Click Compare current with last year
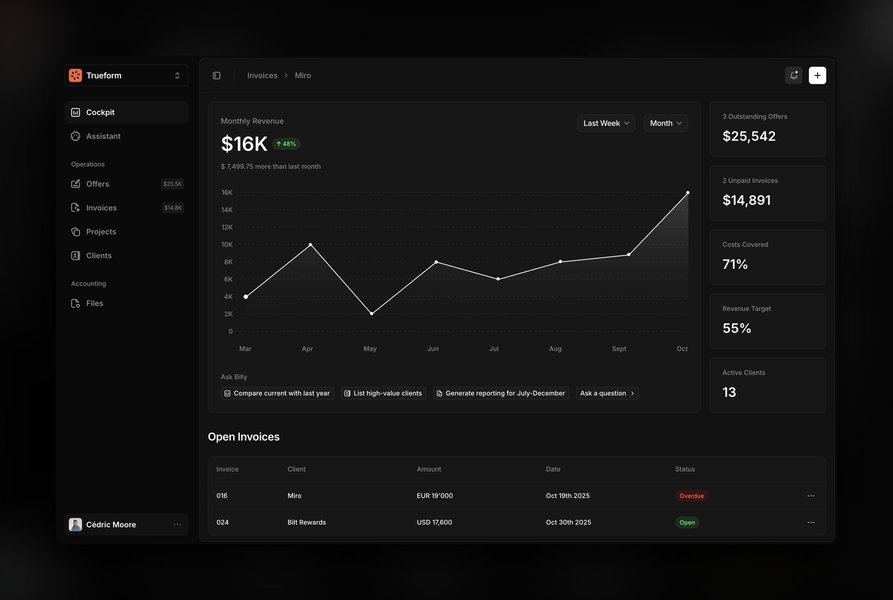Image resolution: width=893 pixels, height=600 pixels. coord(277,393)
